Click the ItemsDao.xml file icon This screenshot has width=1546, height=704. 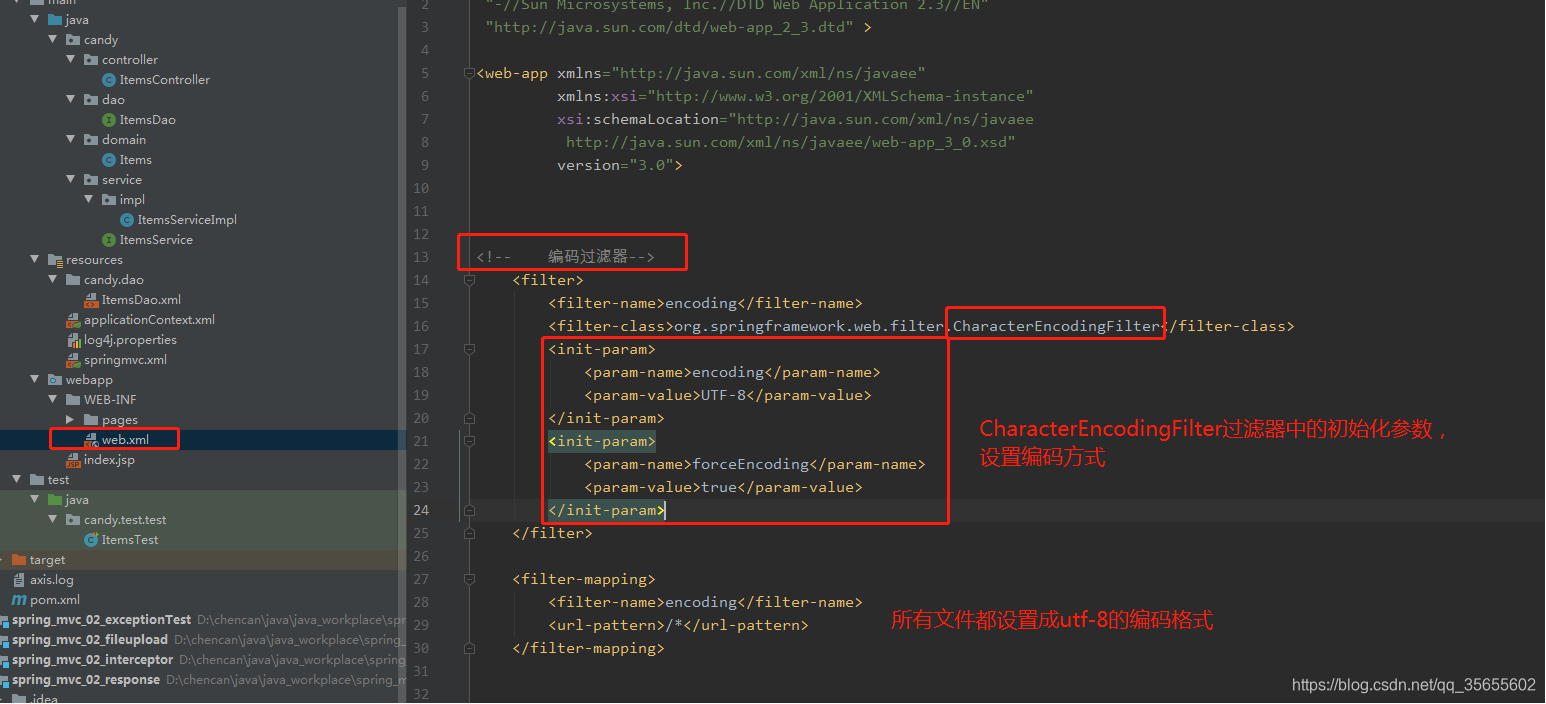click(91, 300)
